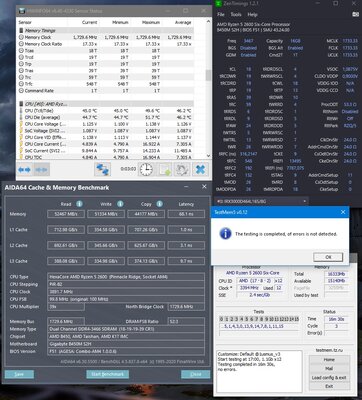The width and height of the screenshot is (362, 400).
Task: Click the Save button in AIDA64 benchmark
Action: pyautogui.click(x=19, y=374)
